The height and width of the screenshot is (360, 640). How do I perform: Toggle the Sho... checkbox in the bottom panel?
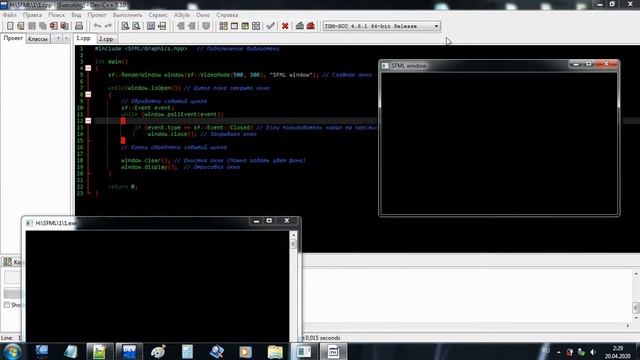pyautogui.click(x=7, y=305)
